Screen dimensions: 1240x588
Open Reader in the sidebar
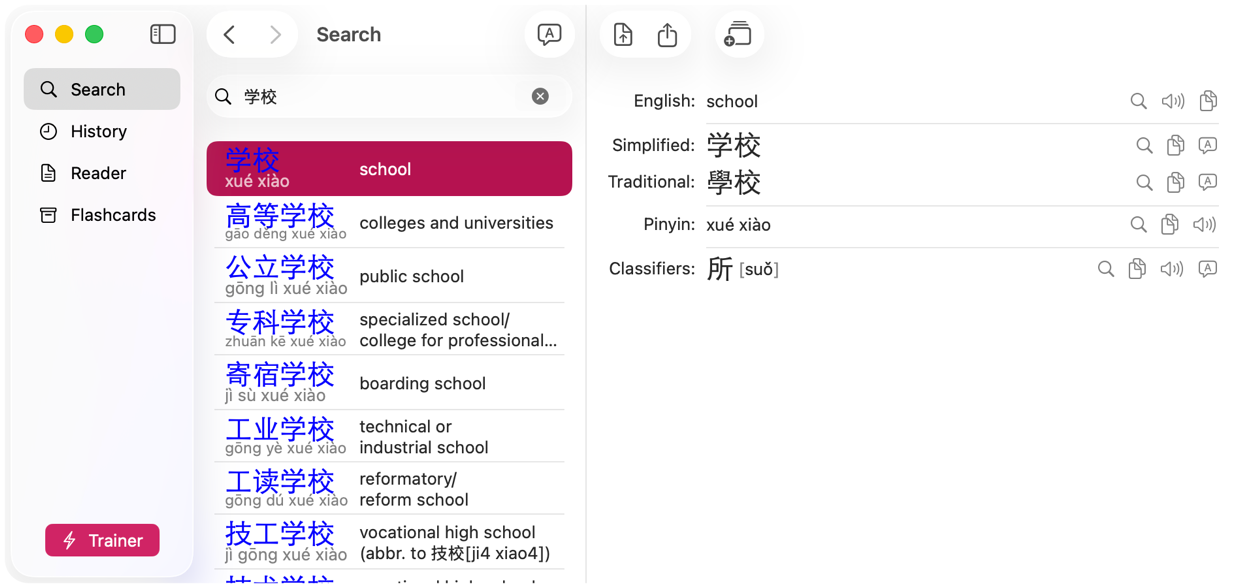102,173
